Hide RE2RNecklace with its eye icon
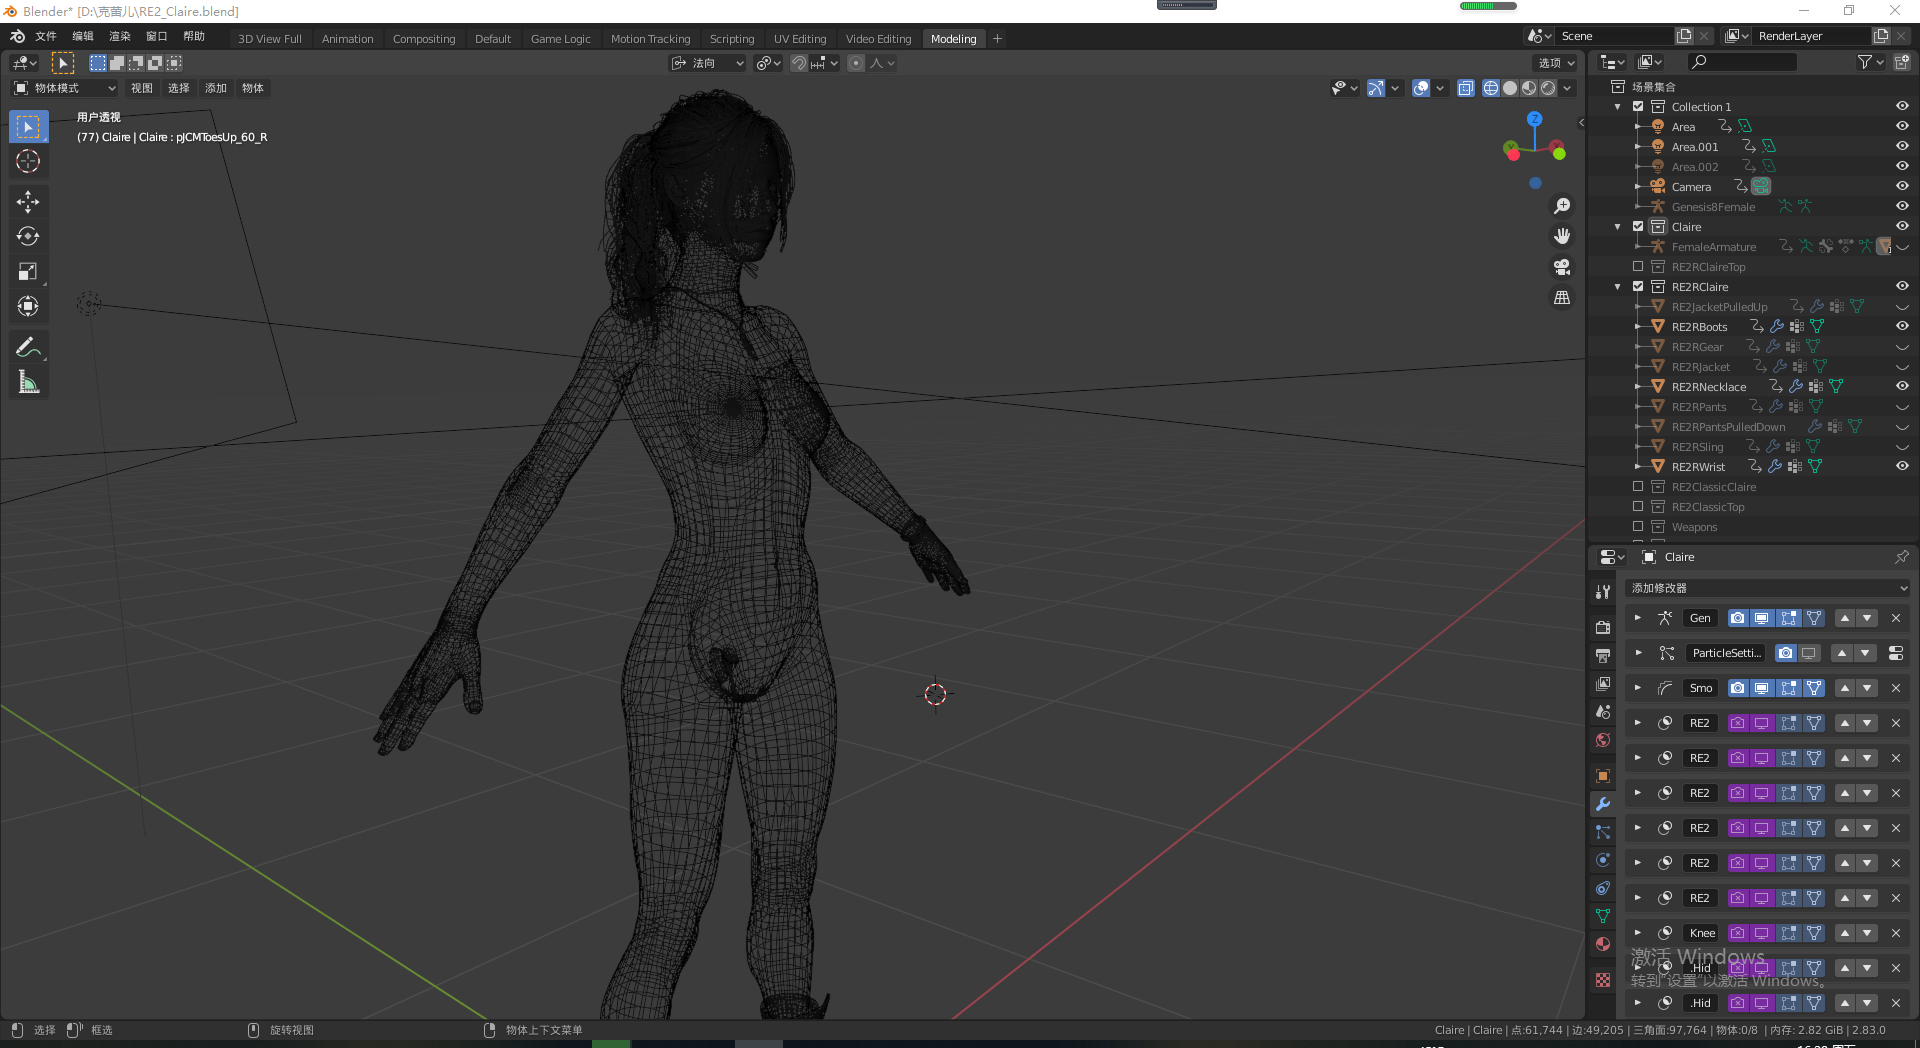Viewport: 1920px width, 1048px height. (1902, 387)
